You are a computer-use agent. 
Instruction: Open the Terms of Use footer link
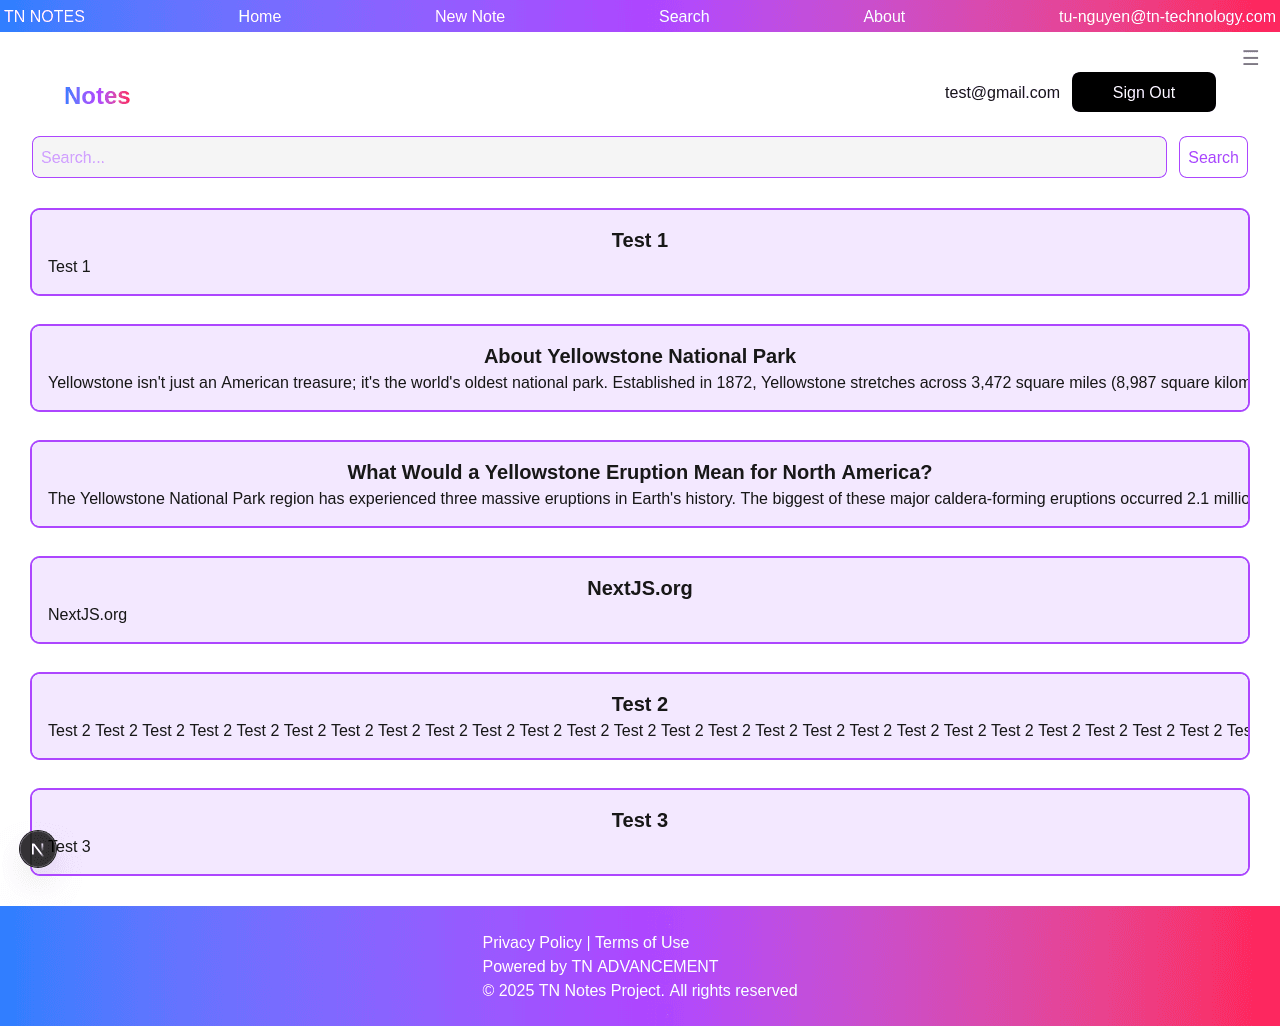[x=642, y=943]
